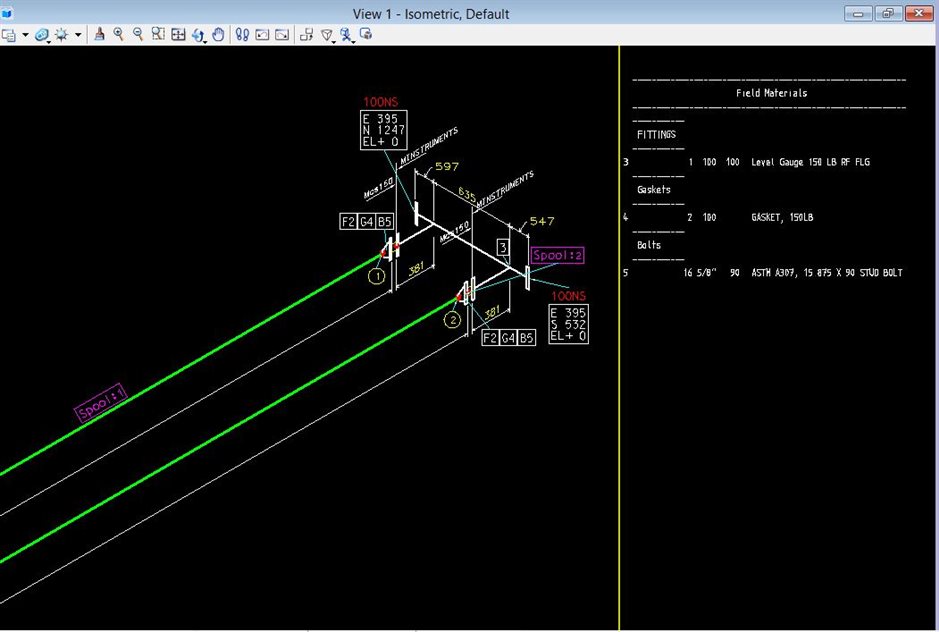This screenshot has height=632, width=939.
Task: Activate the Pan View hand tool
Action: click(219, 34)
